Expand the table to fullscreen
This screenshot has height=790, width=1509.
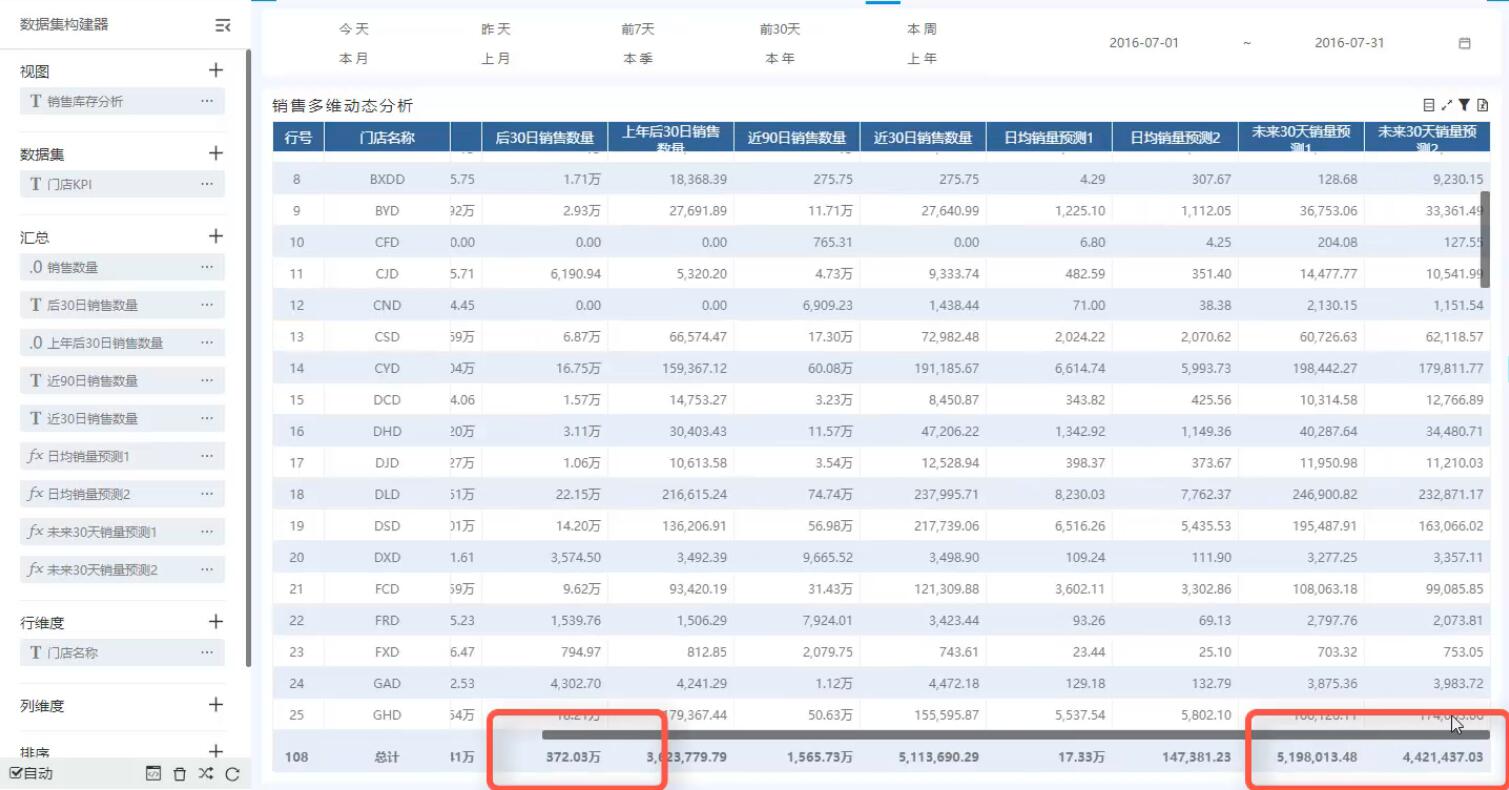point(1447,105)
